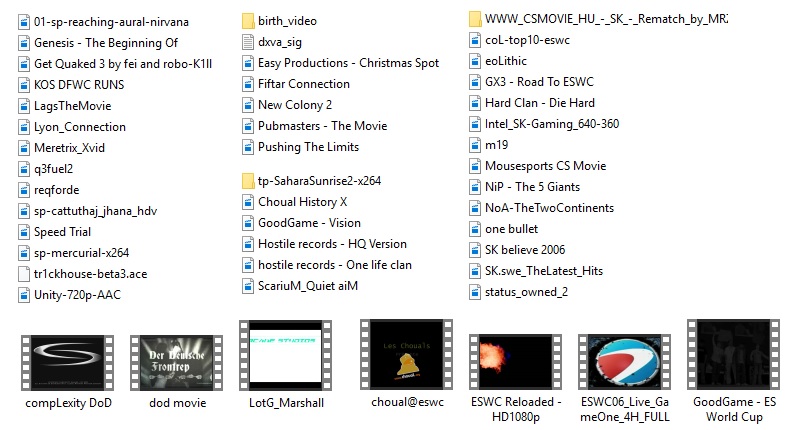This screenshot has width=810, height=430.
Task: Select the ScariuM_Quiet aiM file icon
Action: (248, 286)
